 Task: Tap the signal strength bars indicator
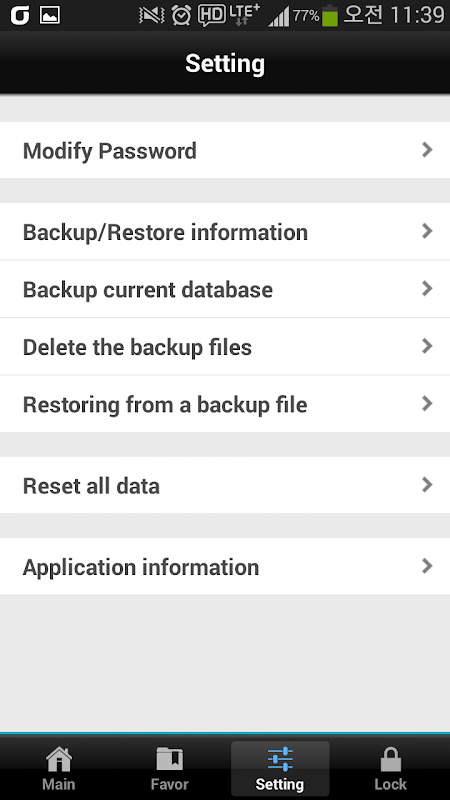pos(279,16)
